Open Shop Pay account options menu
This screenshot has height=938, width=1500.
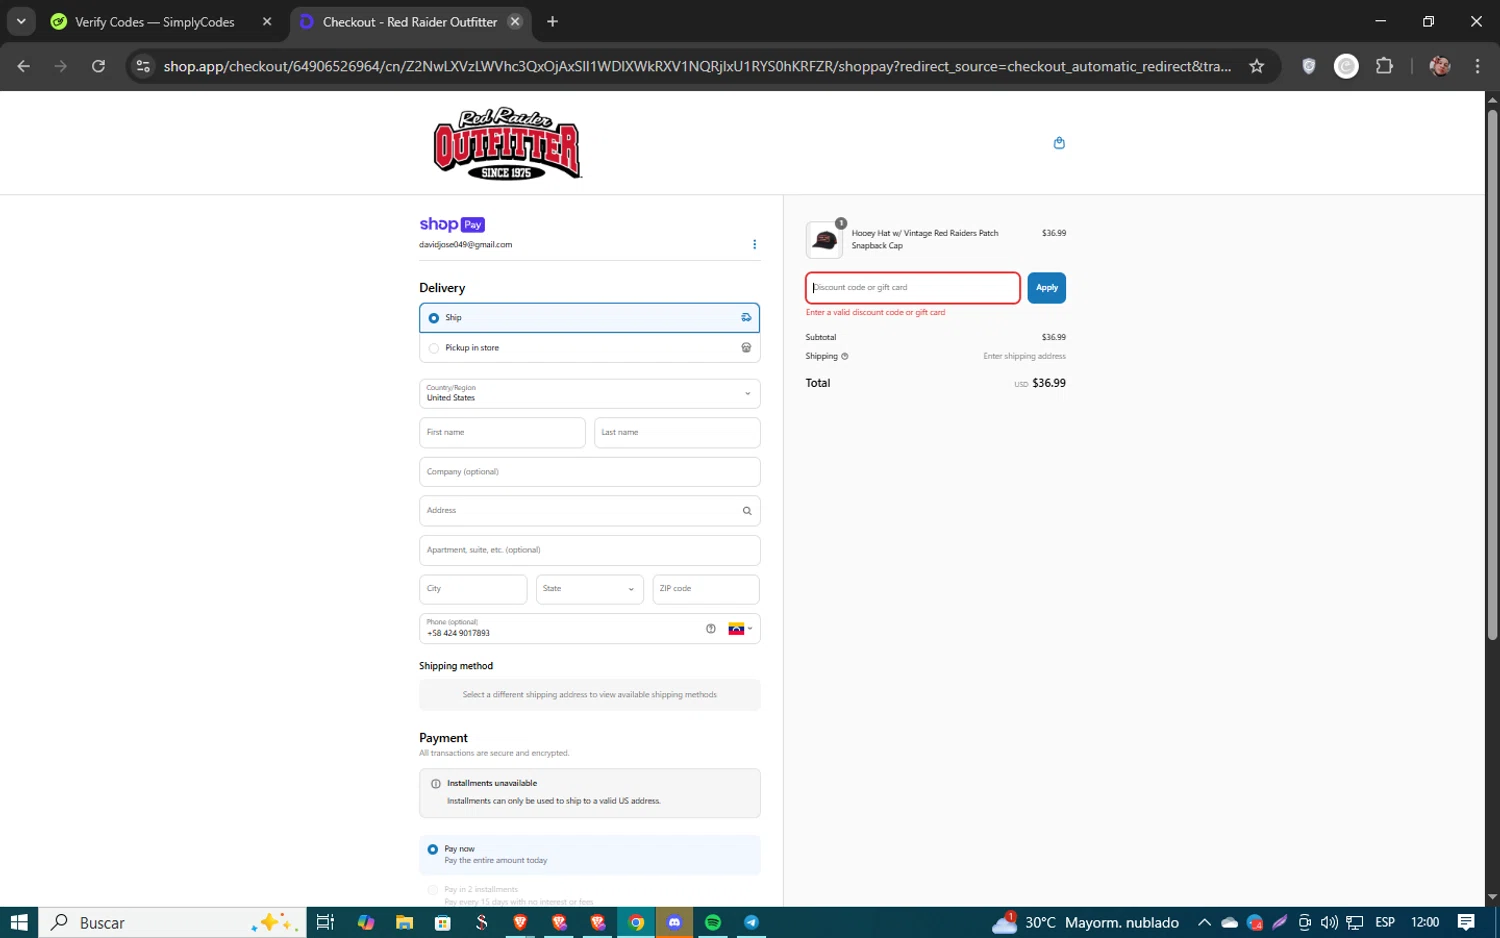pos(754,244)
